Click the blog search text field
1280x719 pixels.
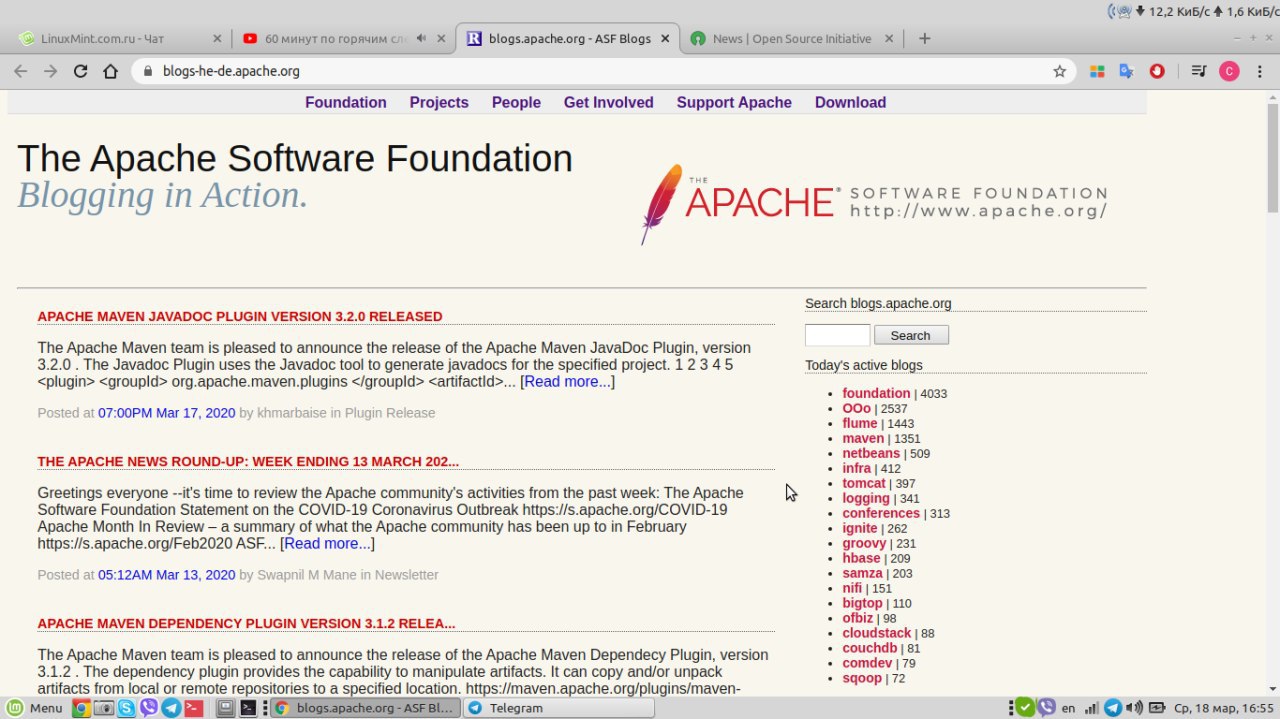(837, 335)
